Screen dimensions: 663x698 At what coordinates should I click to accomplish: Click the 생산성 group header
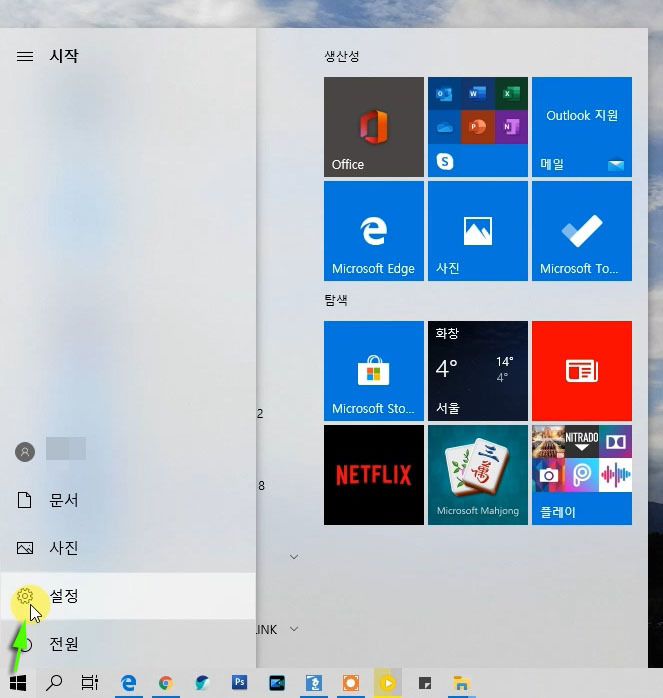click(x=342, y=56)
